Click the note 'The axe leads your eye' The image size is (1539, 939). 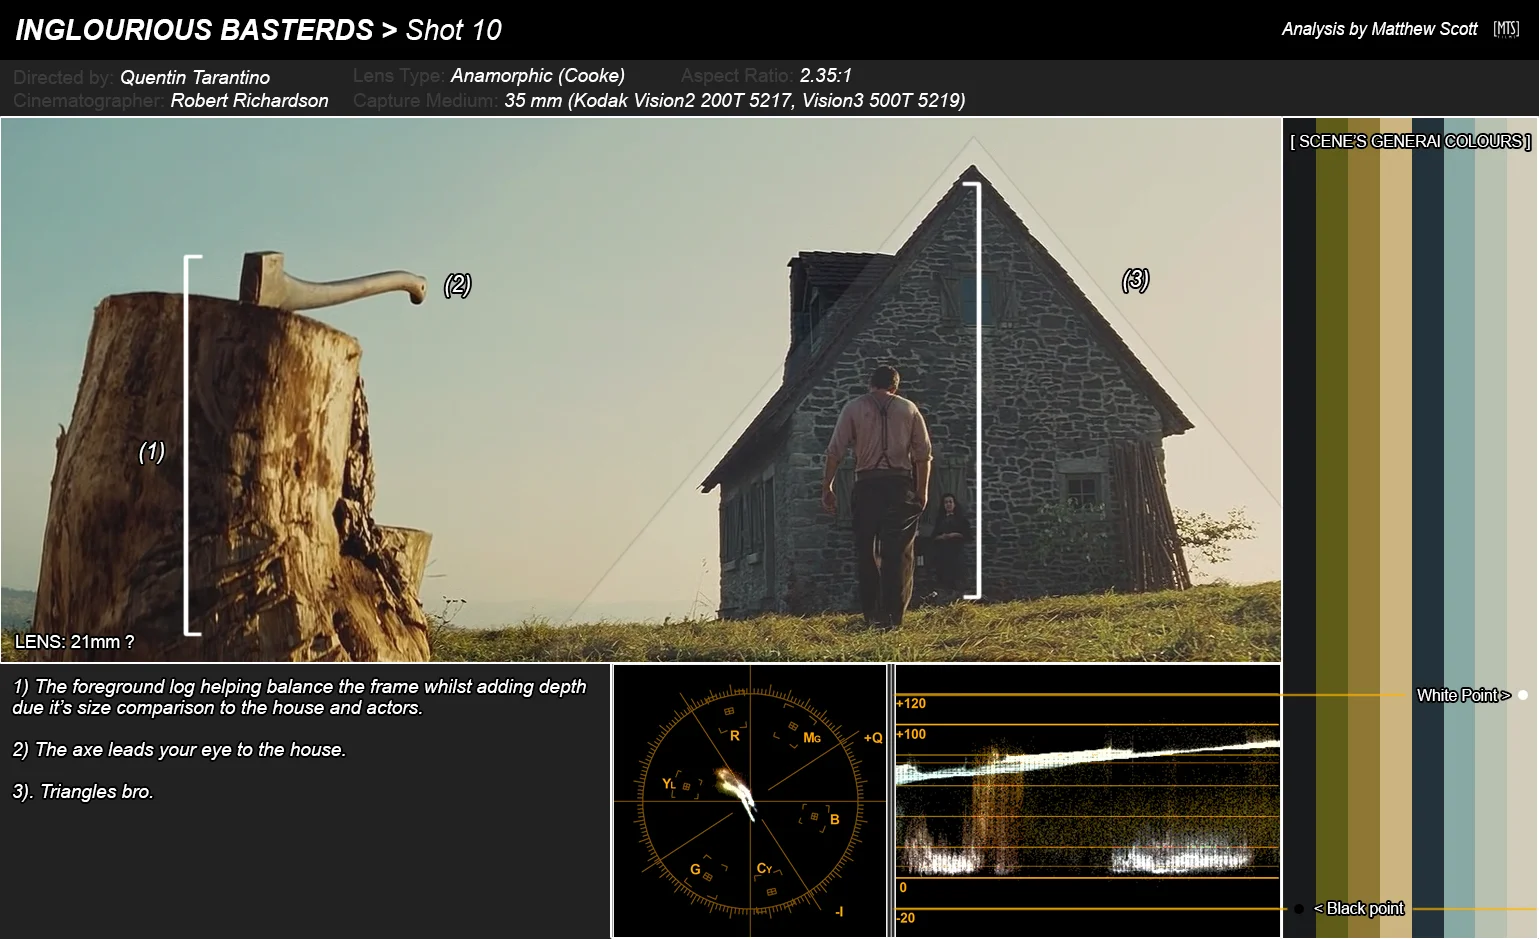pos(179,750)
